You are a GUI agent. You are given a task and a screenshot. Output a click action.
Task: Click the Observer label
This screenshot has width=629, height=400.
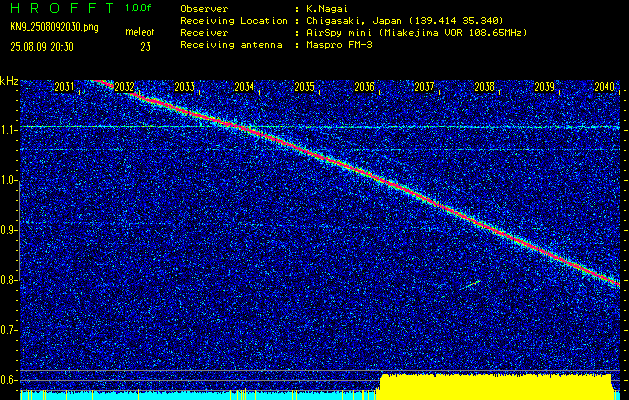coord(204,9)
